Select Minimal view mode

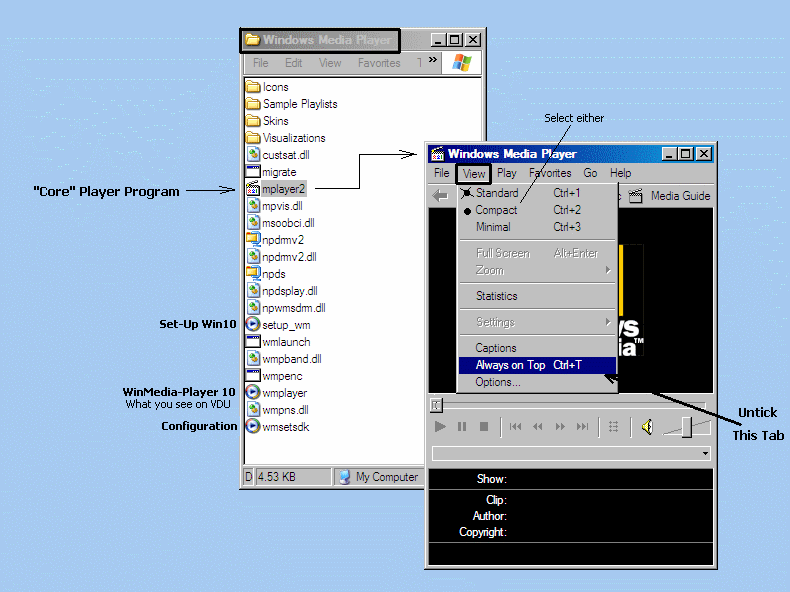pos(538,227)
